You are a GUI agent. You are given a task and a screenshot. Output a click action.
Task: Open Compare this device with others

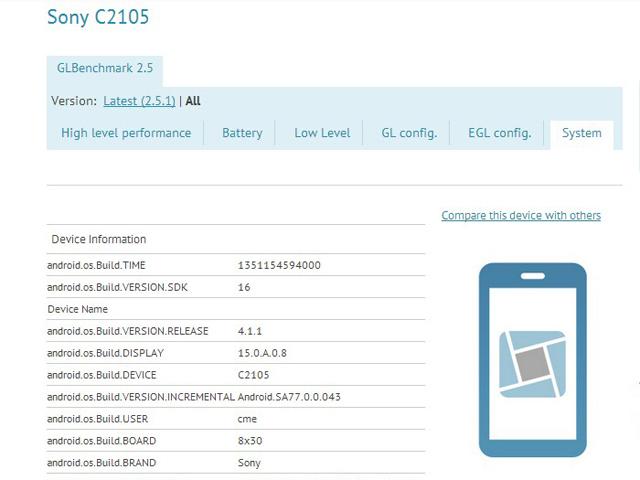click(x=521, y=215)
